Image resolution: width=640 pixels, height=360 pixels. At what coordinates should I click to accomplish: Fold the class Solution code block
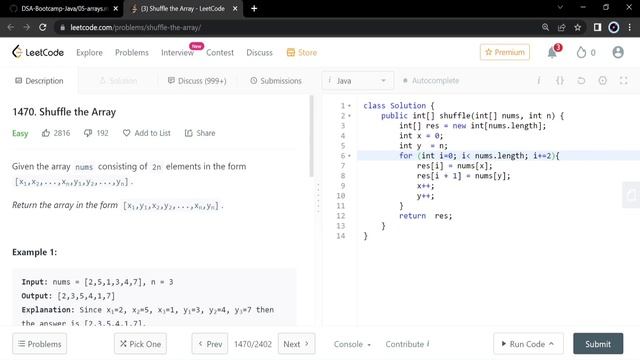[x=349, y=106]
